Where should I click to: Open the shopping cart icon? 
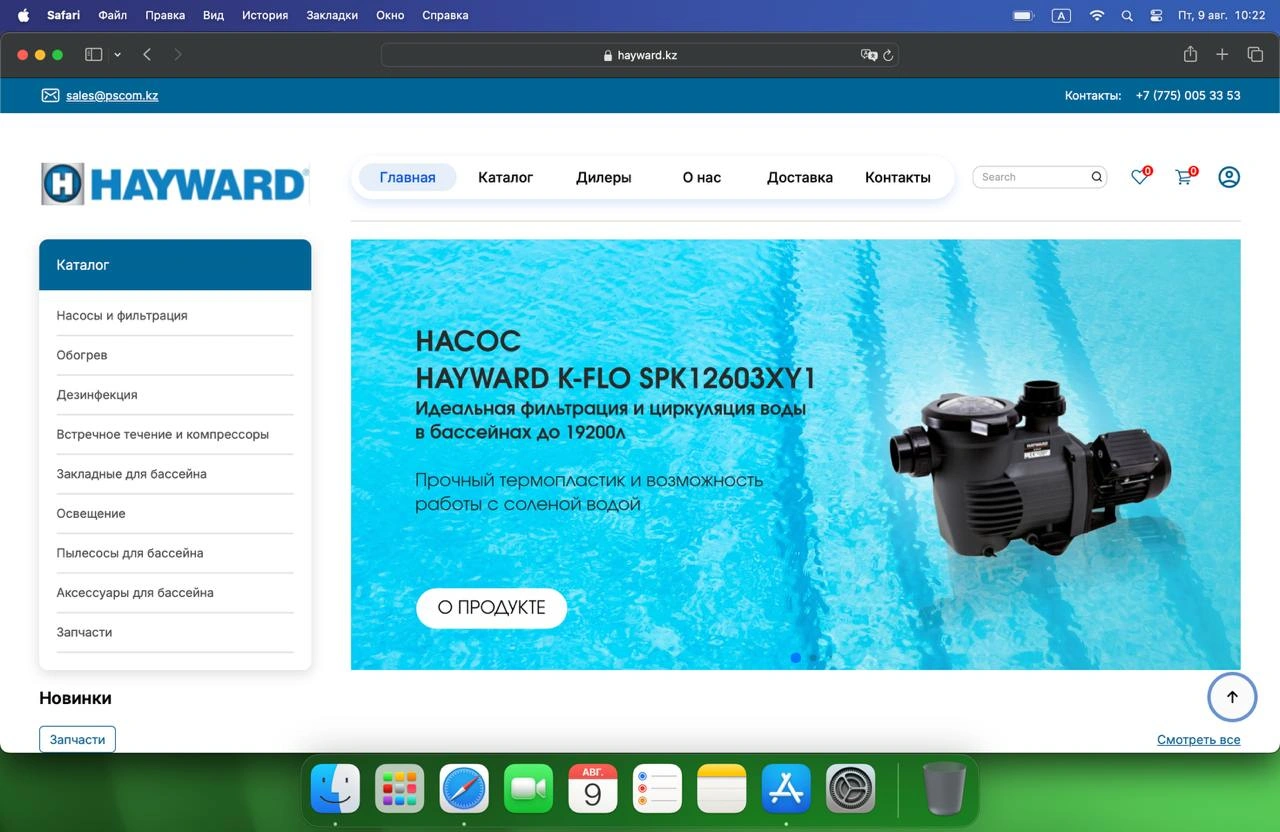click(x=1184, y=177)
